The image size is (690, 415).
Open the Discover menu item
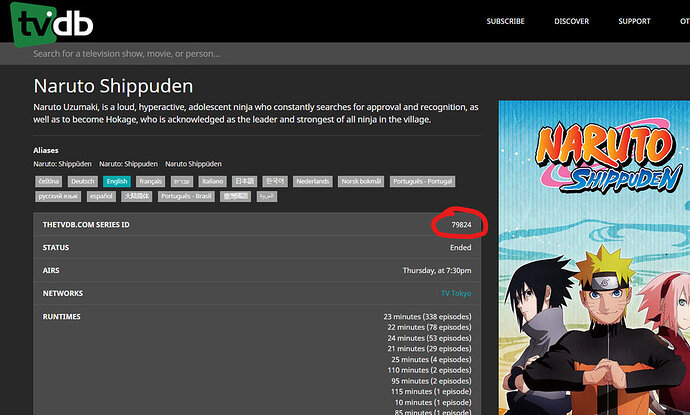pos(571,21)
